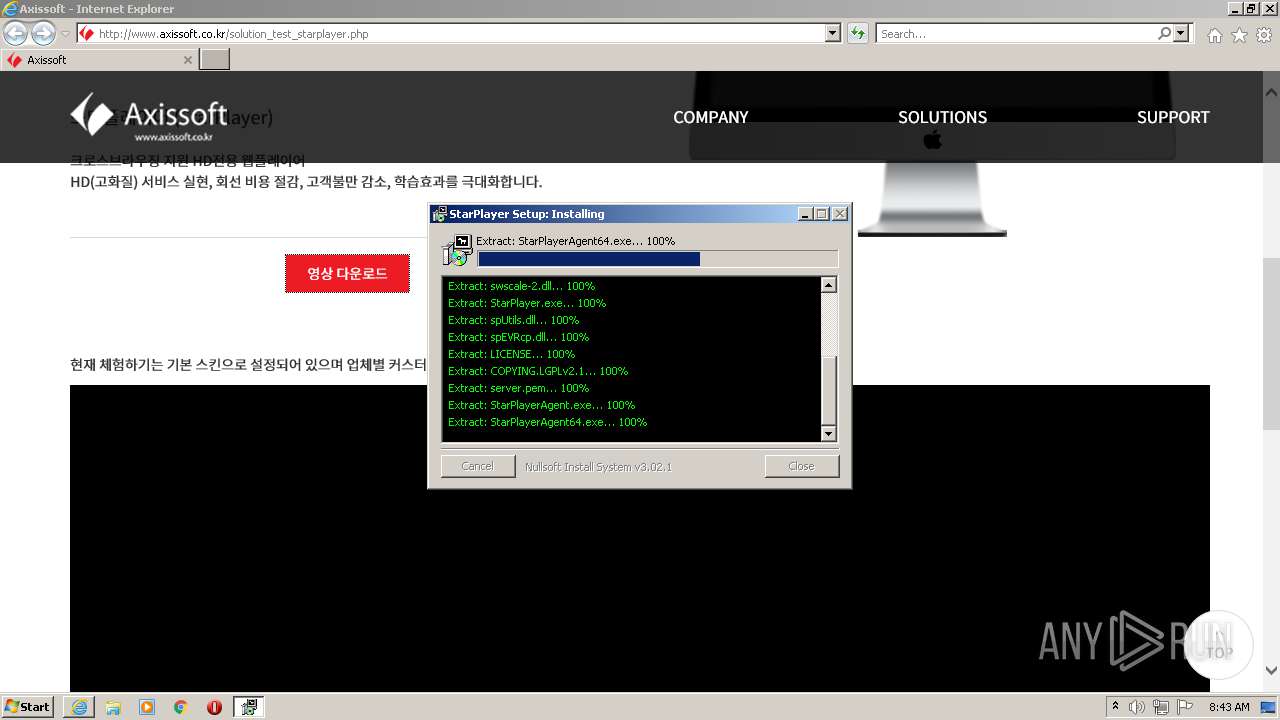Click the IE Forward navigation button
Viewport: 1280px width, 720px height.
click(x=43, y=33)
